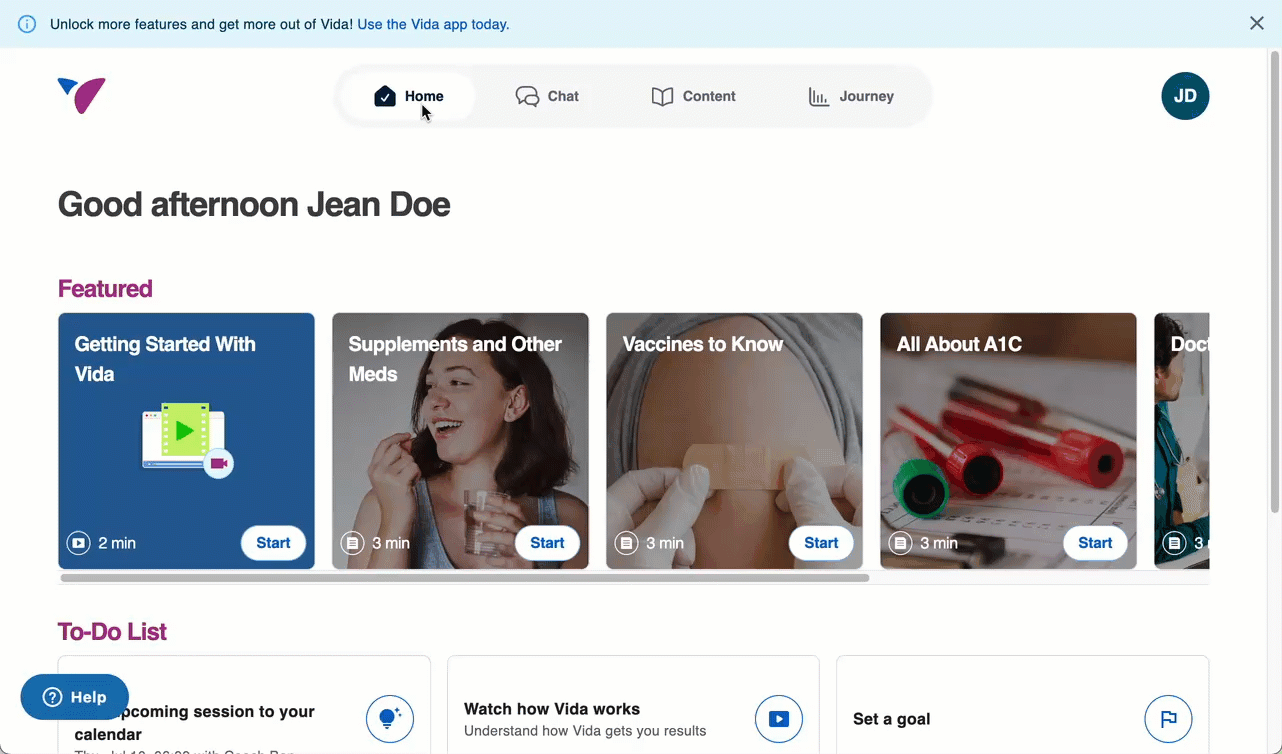Click 'Understand how Vida gets you results'
1282x754 pixels.
pyautogui.click(x=585, y=731)
